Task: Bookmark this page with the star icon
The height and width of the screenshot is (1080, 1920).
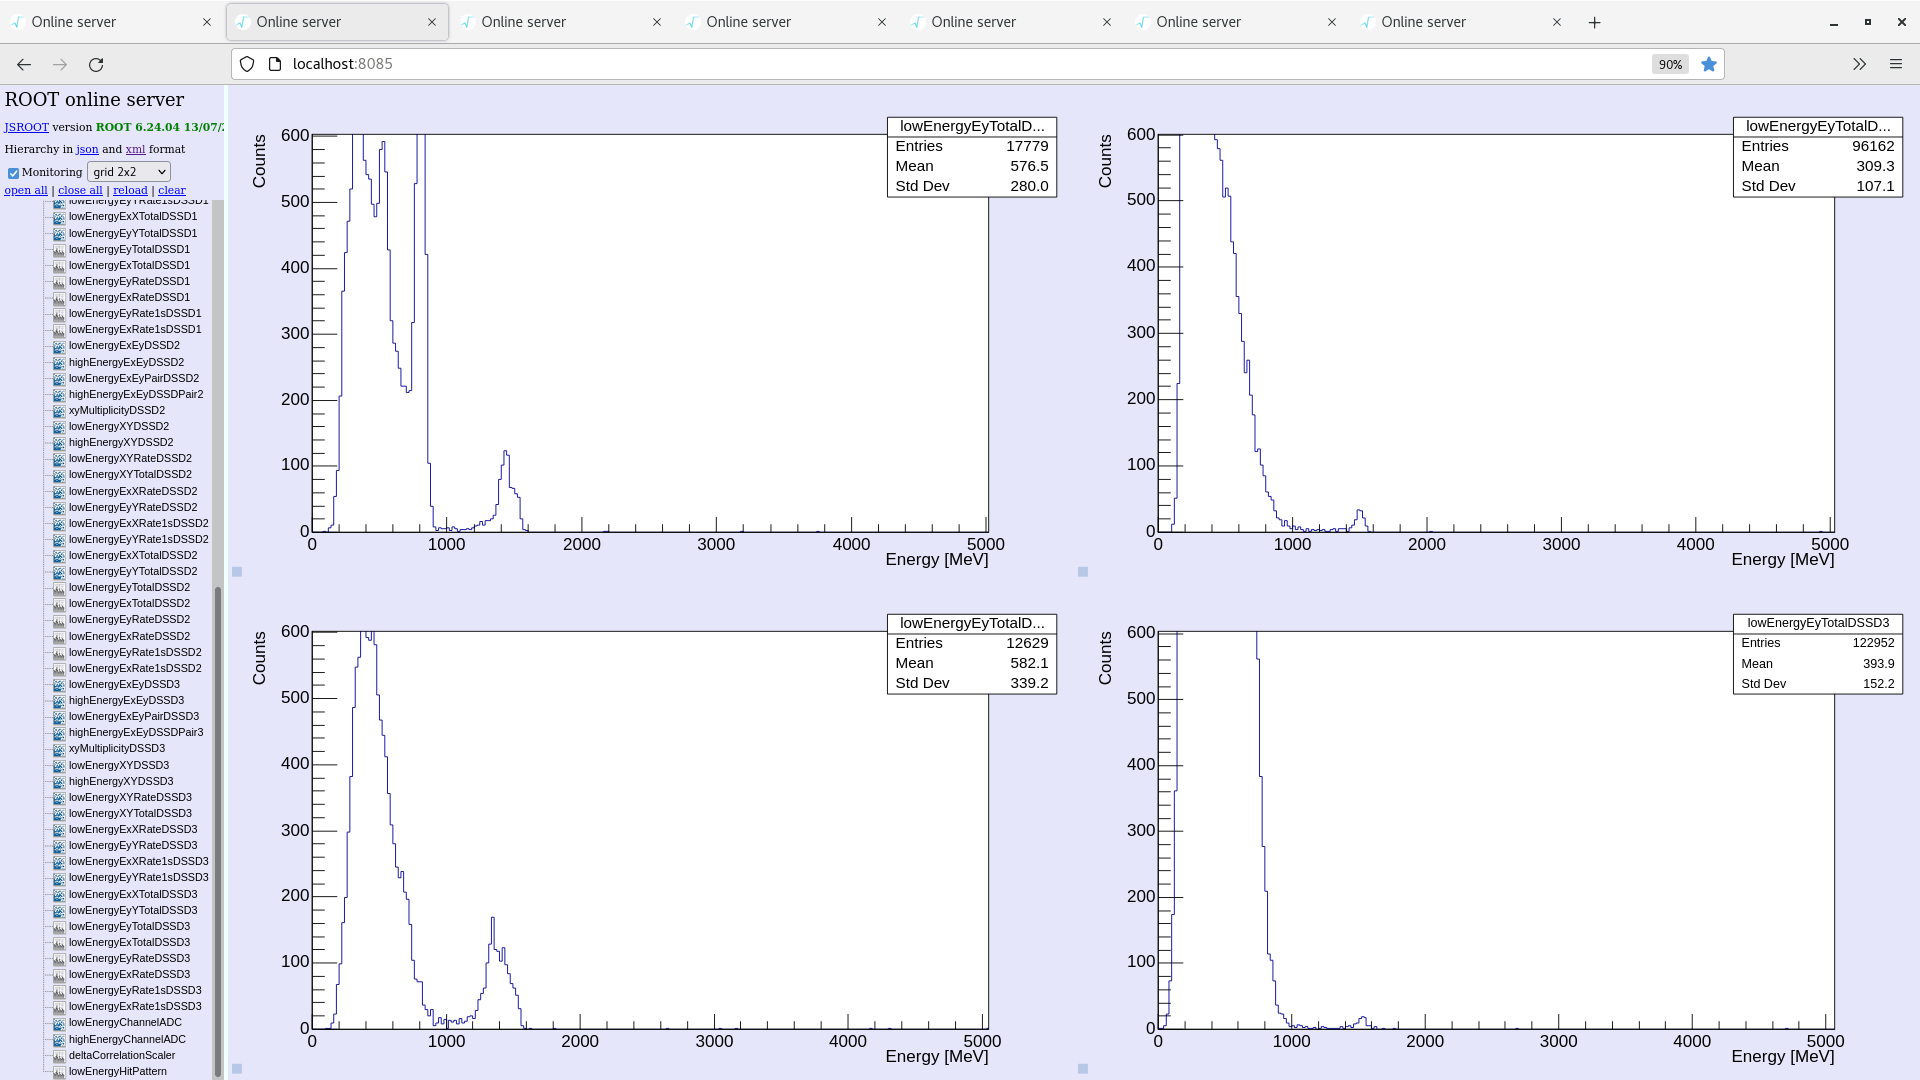Action: (1708, 64)
